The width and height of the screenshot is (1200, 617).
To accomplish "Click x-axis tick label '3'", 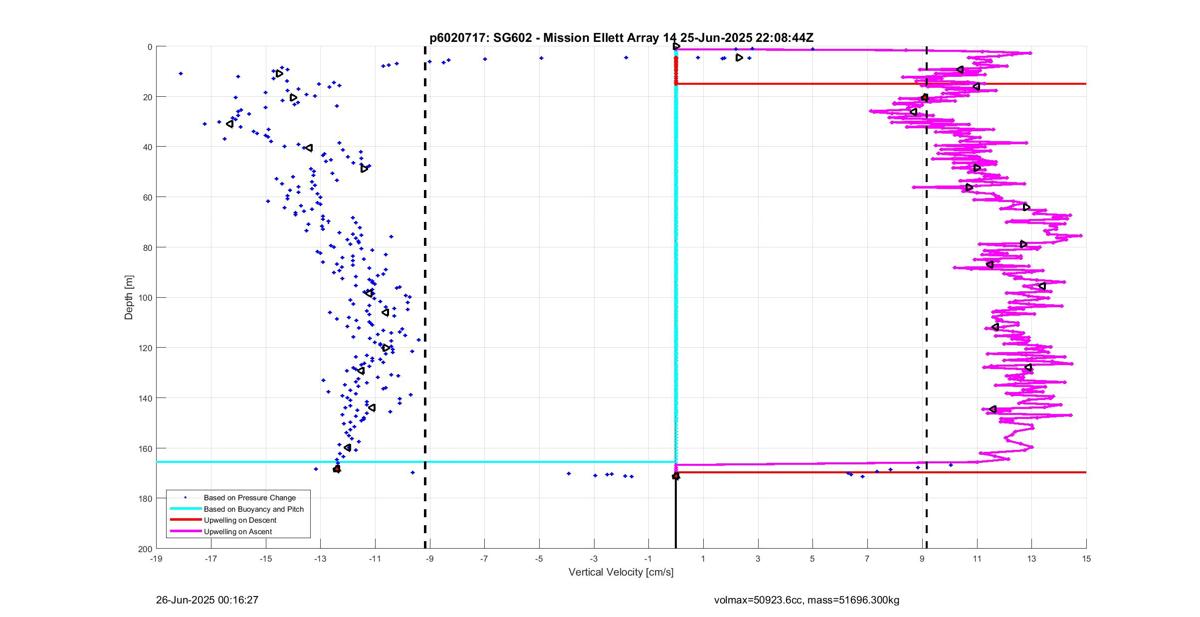I will click(x=758, y=558).
